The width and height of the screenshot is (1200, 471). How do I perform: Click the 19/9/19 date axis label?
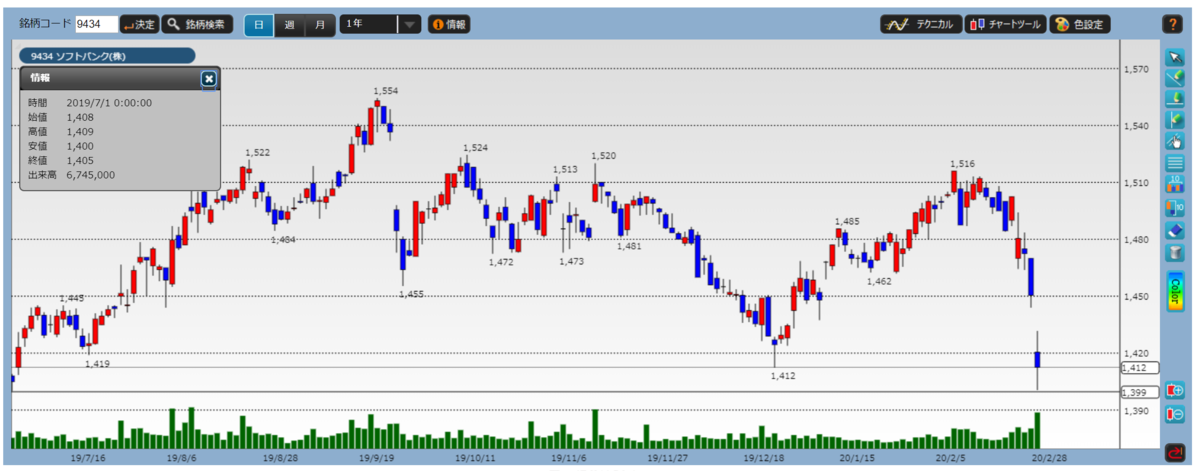[x=375, y=457]
